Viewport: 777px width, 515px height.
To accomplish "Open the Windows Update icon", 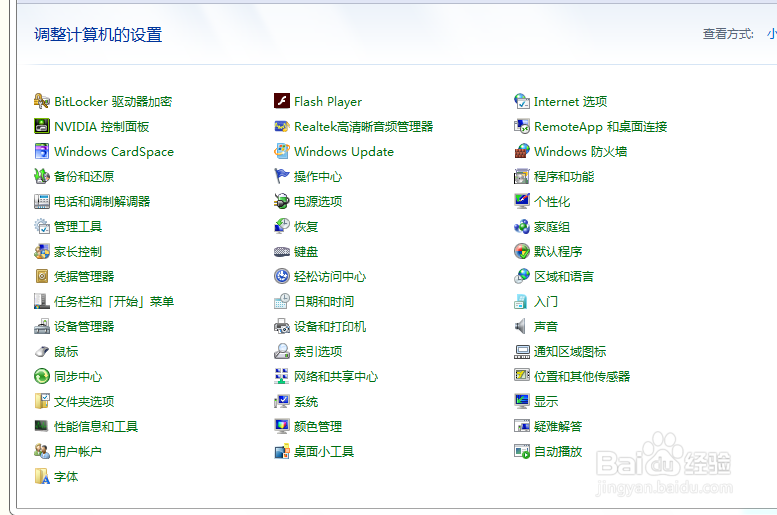I will [281, 151].
